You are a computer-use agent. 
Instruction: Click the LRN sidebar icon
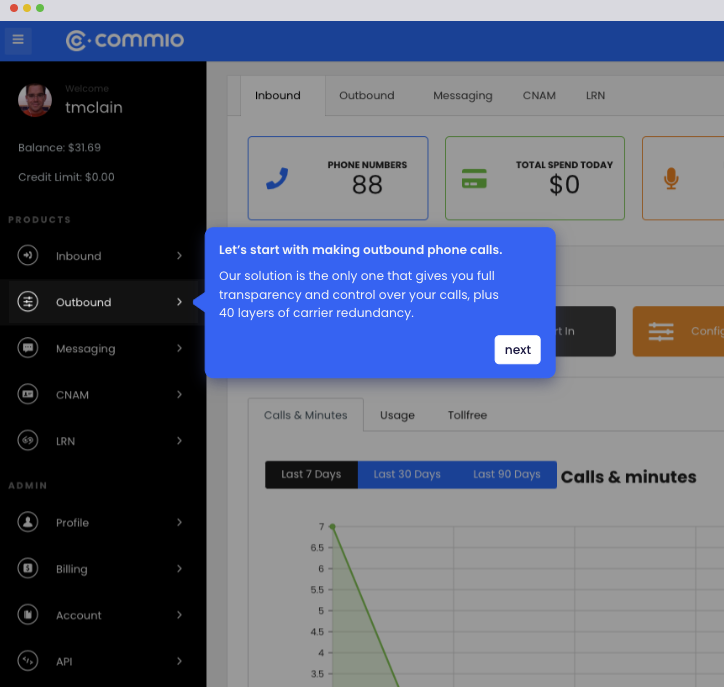[28, 440]
